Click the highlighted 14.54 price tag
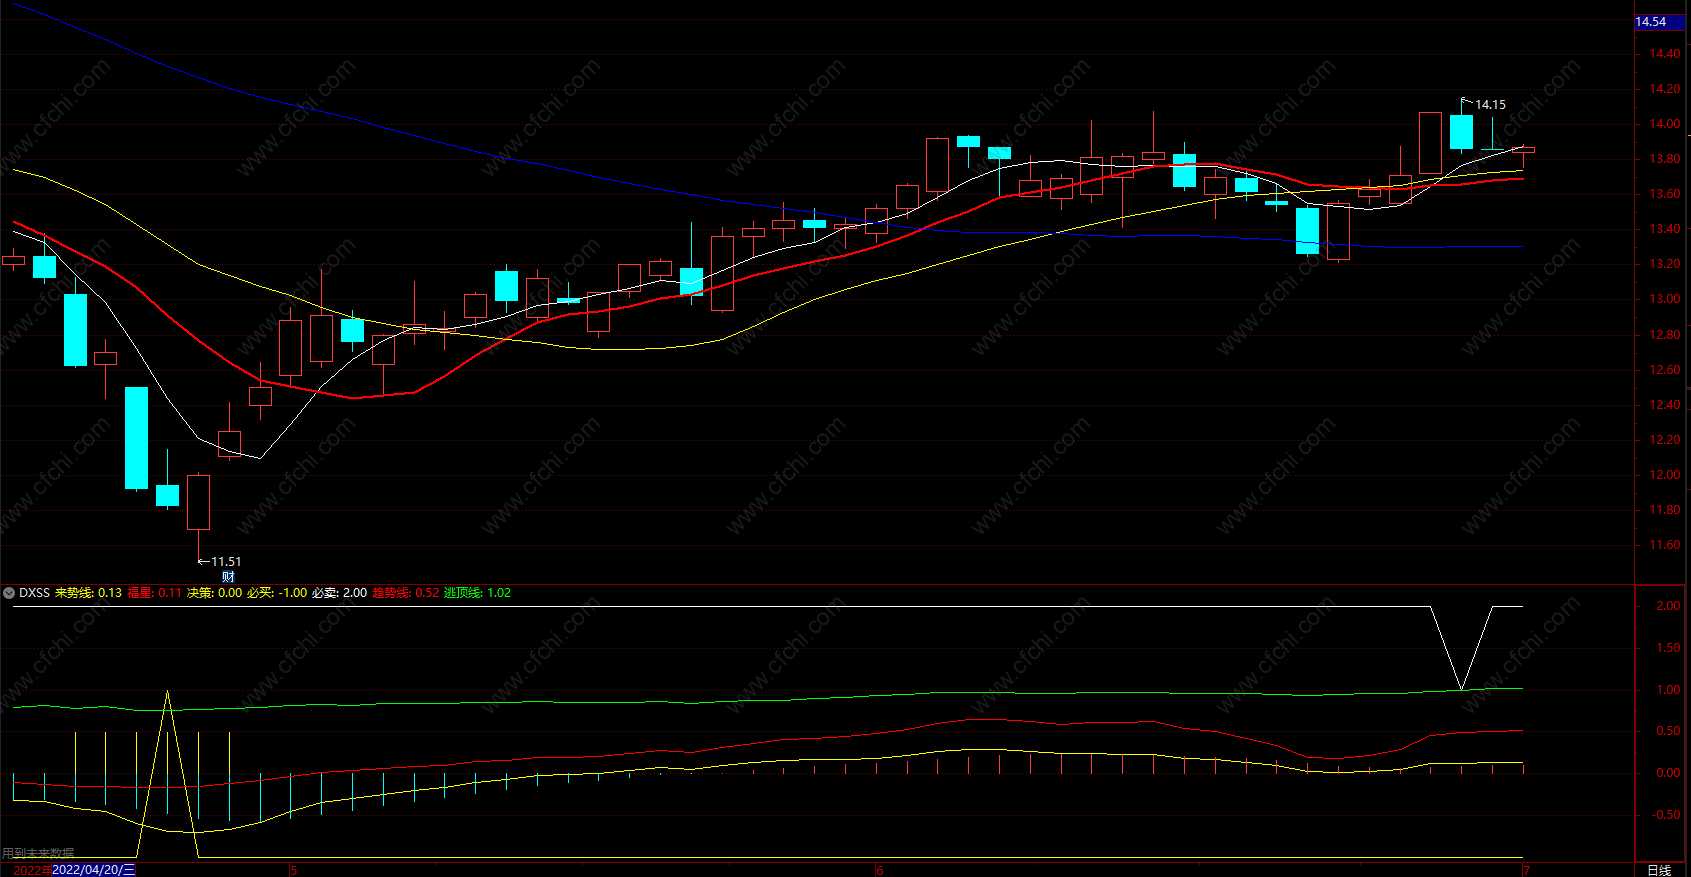This screenshot has width=1691, height=877. pyautogui.click(x=1659, y=22)
